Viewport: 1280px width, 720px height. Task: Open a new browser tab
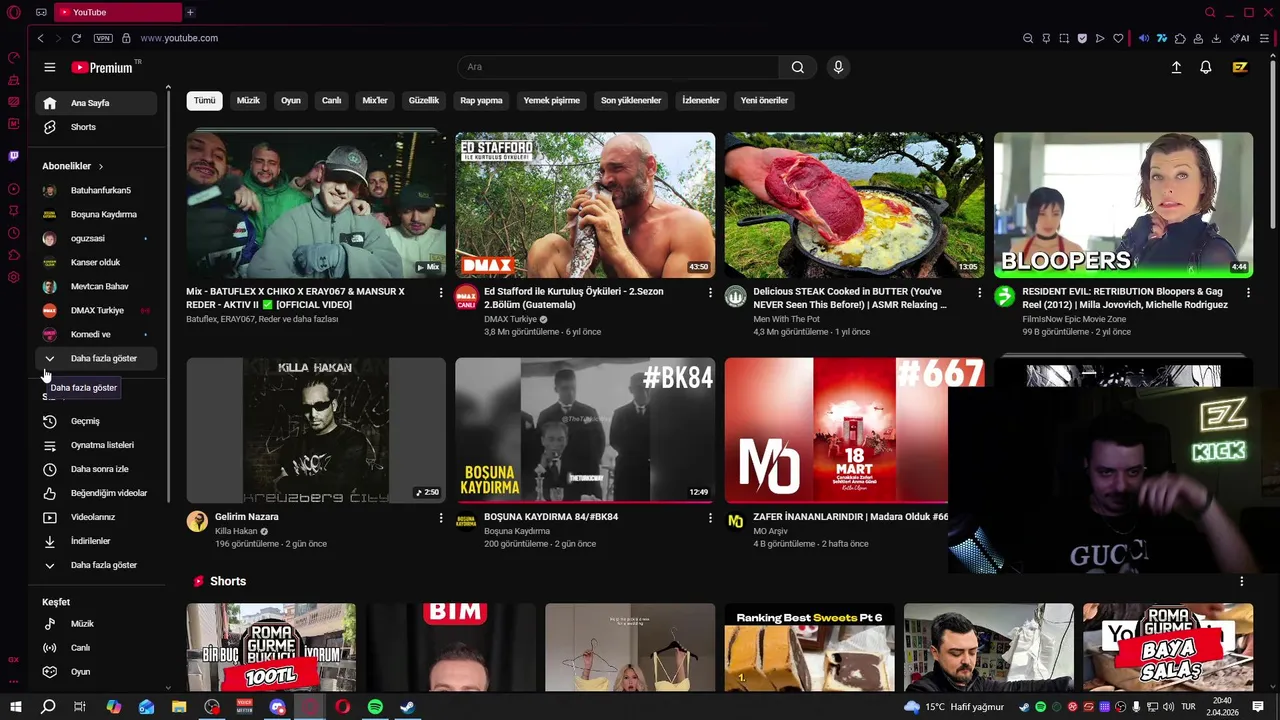tap(190, 12)
